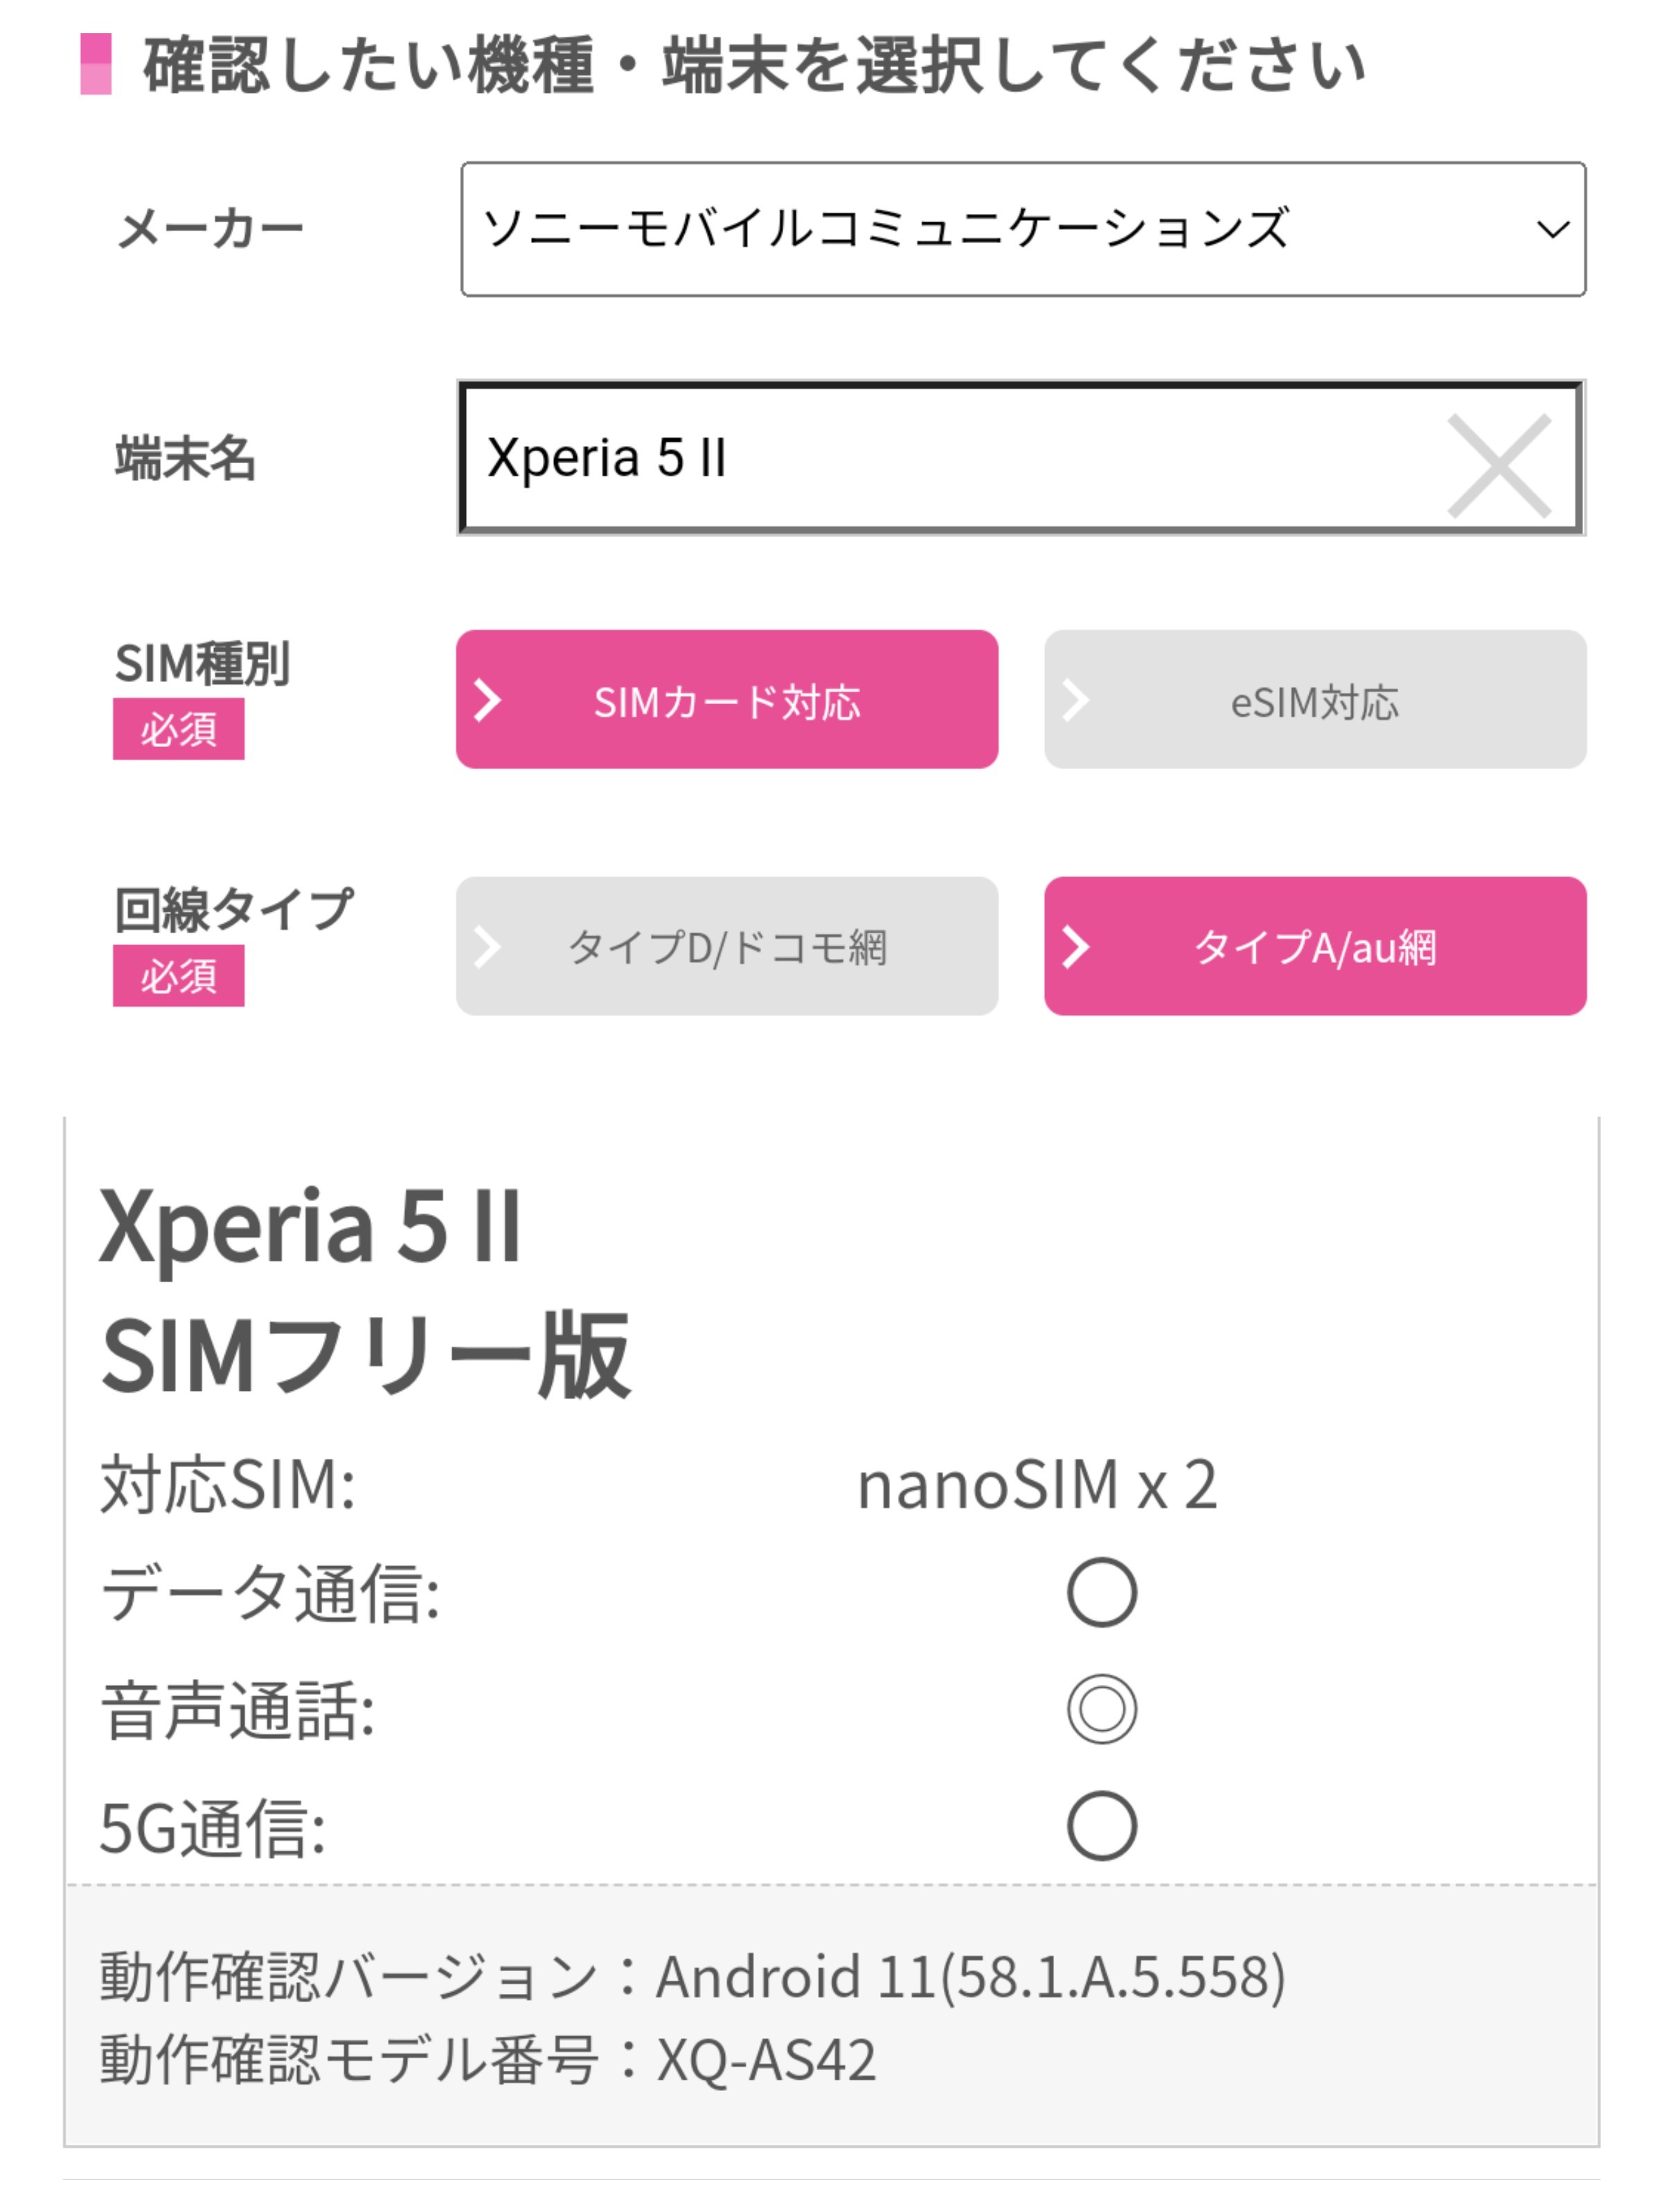Image resolution: width=1662 pixels, height=2212 pixels.
Task: Click the 必須 badge under SIM種別
Action: [x=178, y=729]
